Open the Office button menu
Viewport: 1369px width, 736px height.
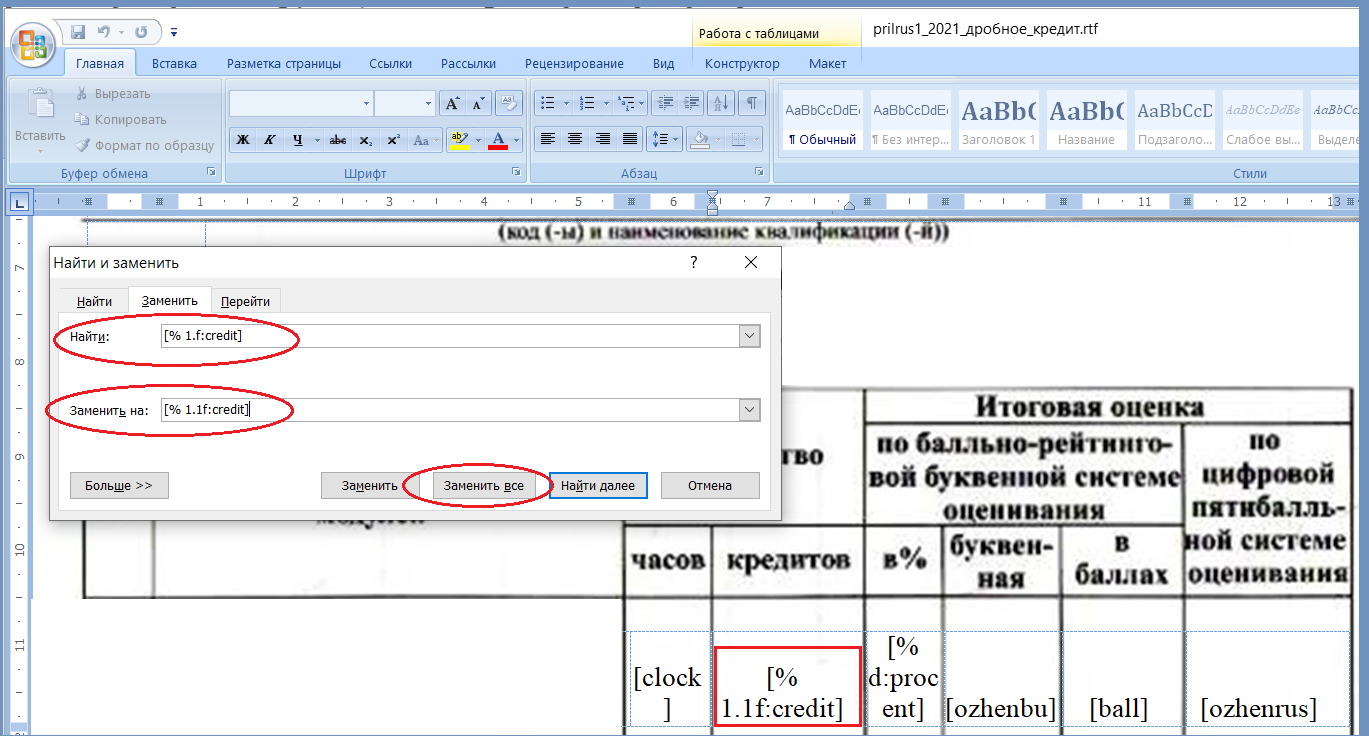coord(32,45)
